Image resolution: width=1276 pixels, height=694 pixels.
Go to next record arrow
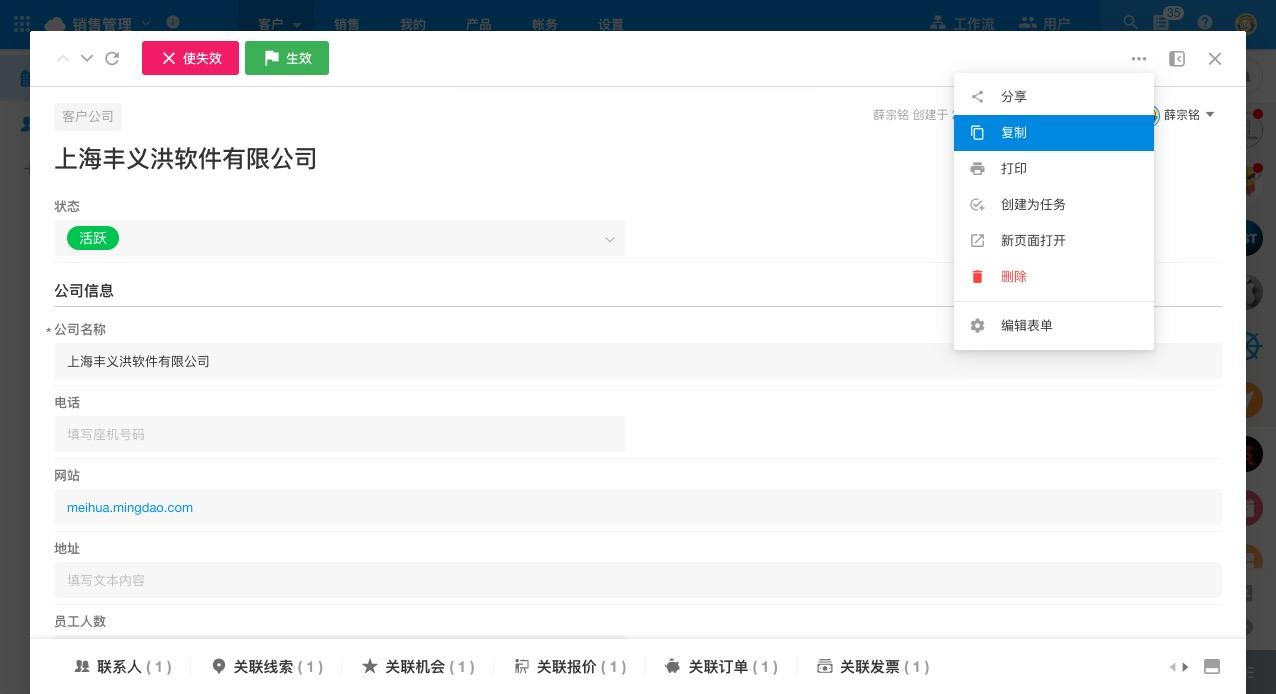pyautogui.click(x=87, y=59)
